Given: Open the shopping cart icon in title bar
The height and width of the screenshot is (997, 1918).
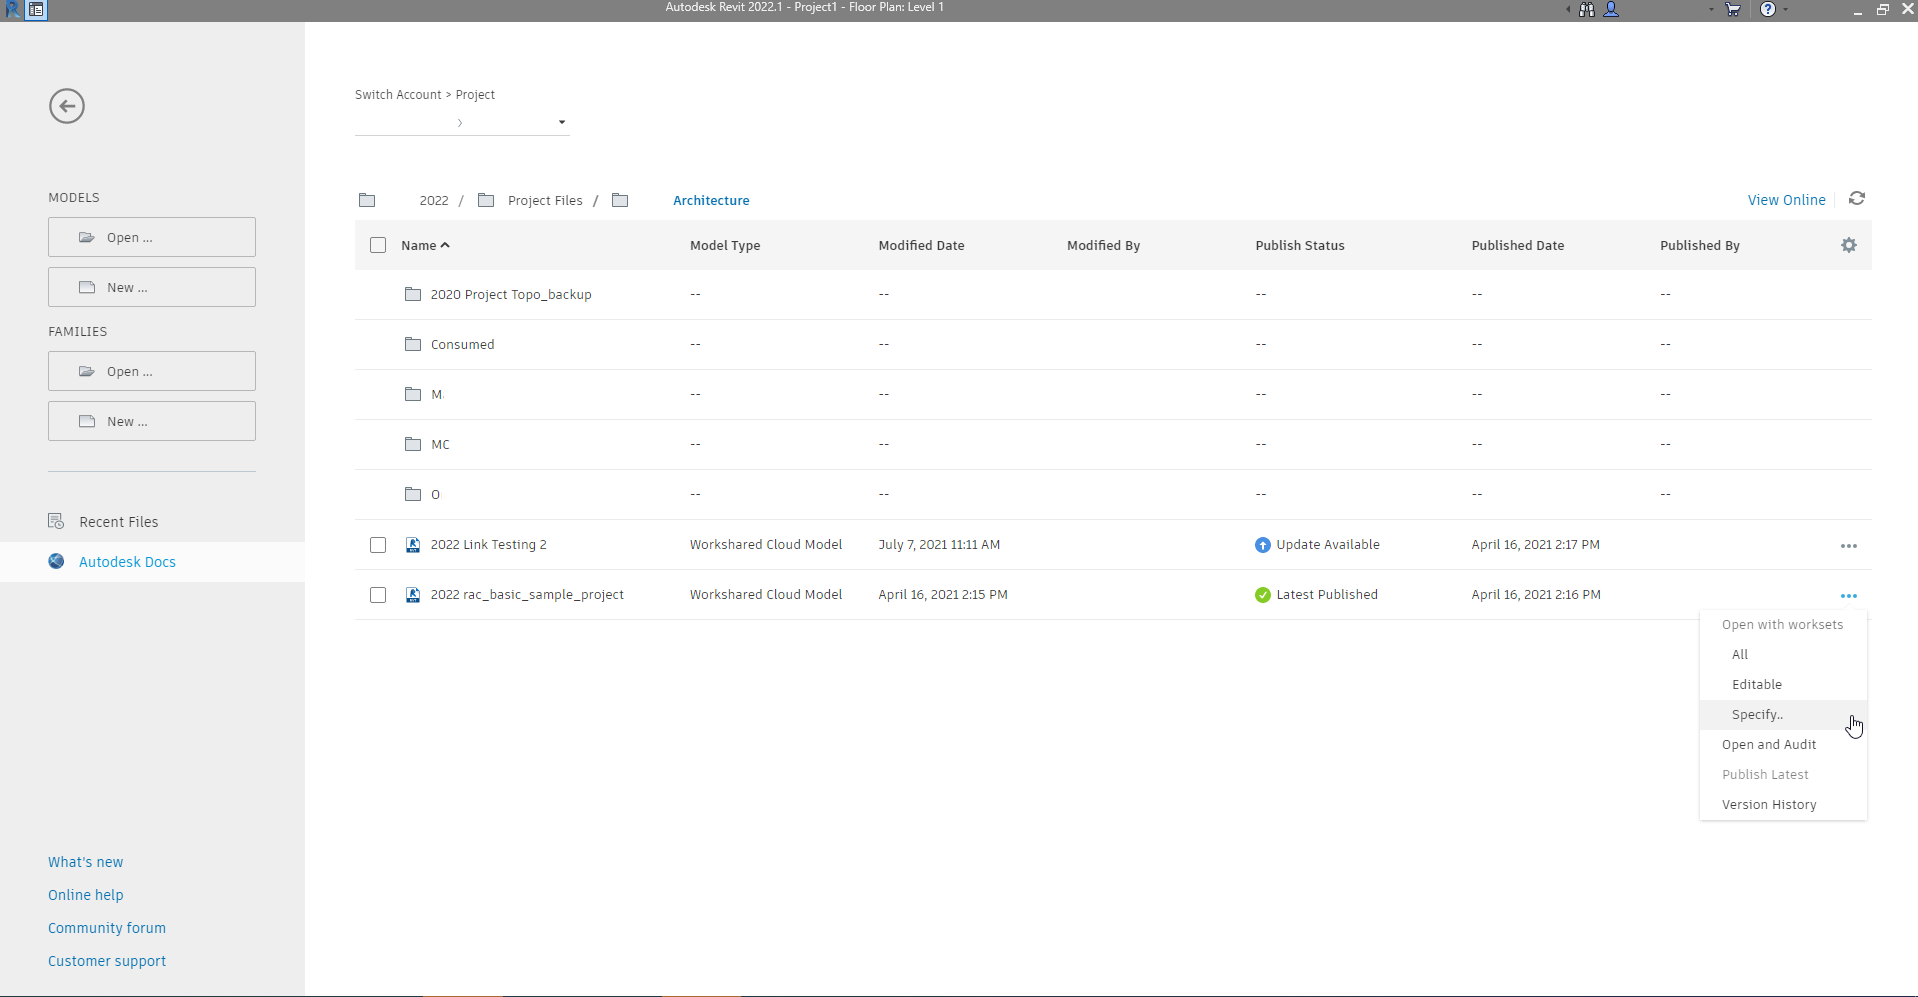Looking at the screenshot, I should pos(1733,9).
